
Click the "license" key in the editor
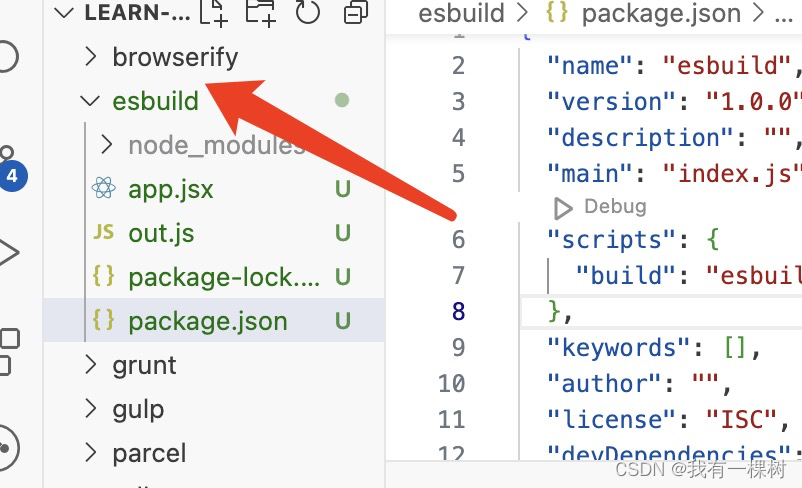click(612, 419)
